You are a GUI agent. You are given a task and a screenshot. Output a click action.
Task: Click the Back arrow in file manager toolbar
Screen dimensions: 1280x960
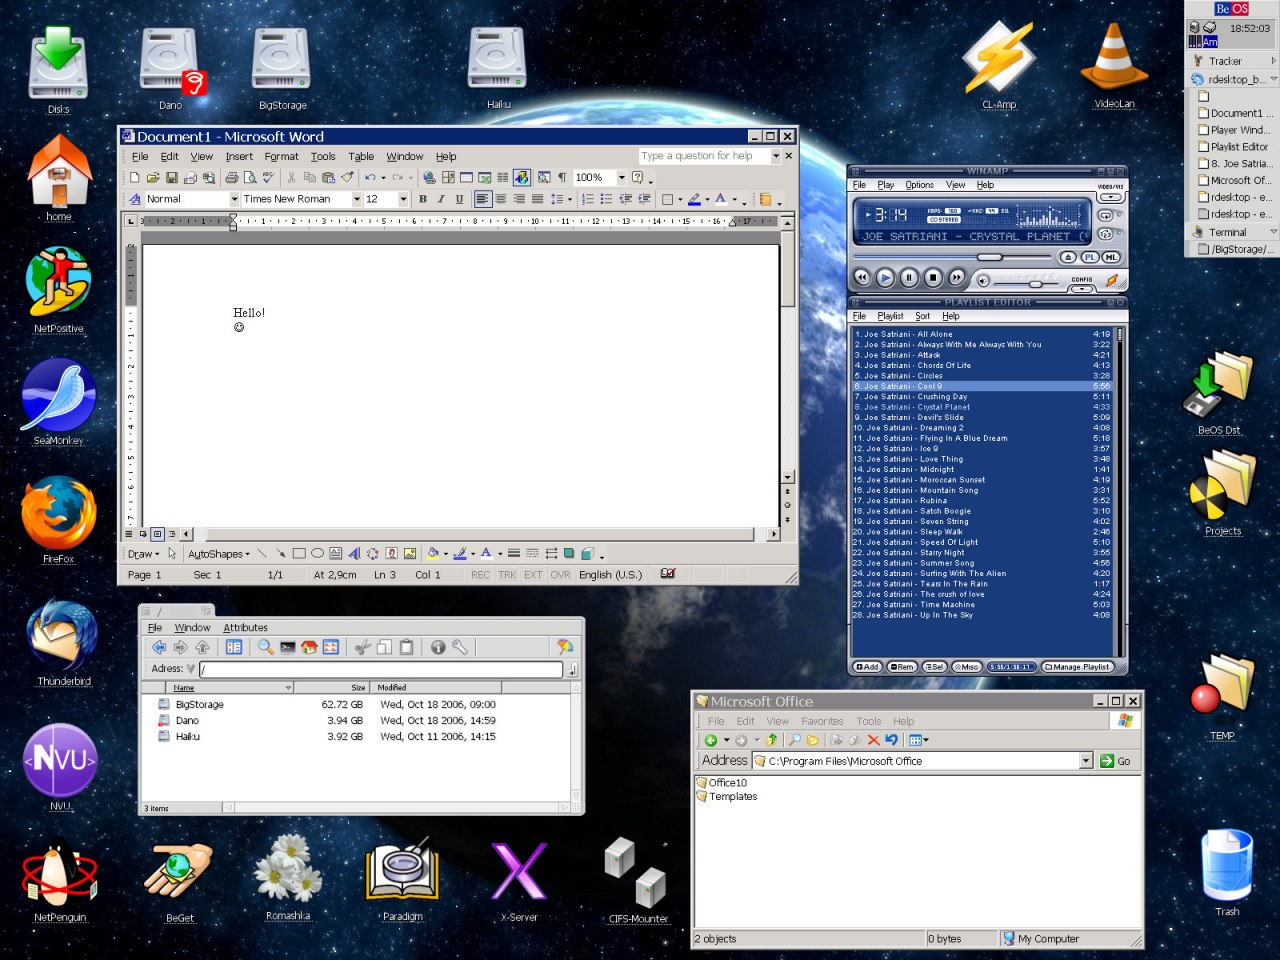(x=160, y=648)
